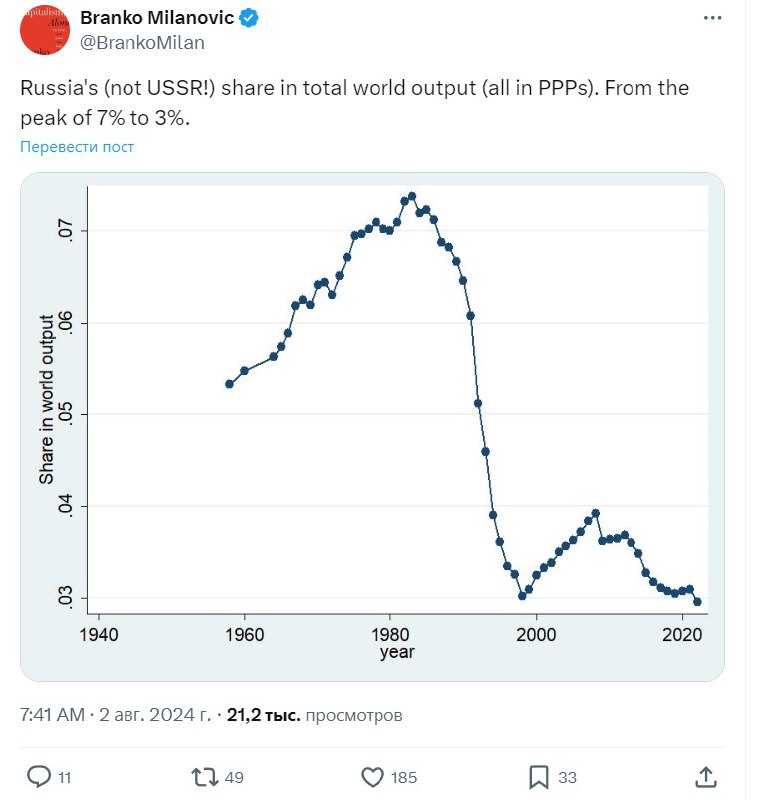Click the 'Share in world output' axis label
The width and height of the screenshot is (759, 800).
(x=46, y=399)
